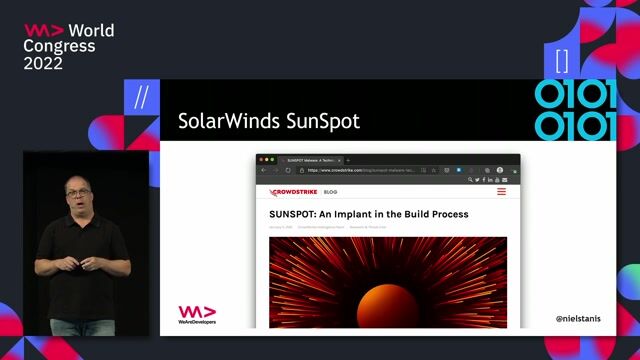Click the World Congress 2022 logo
This screenshot has width=640, height=360.
click(69, 47)
